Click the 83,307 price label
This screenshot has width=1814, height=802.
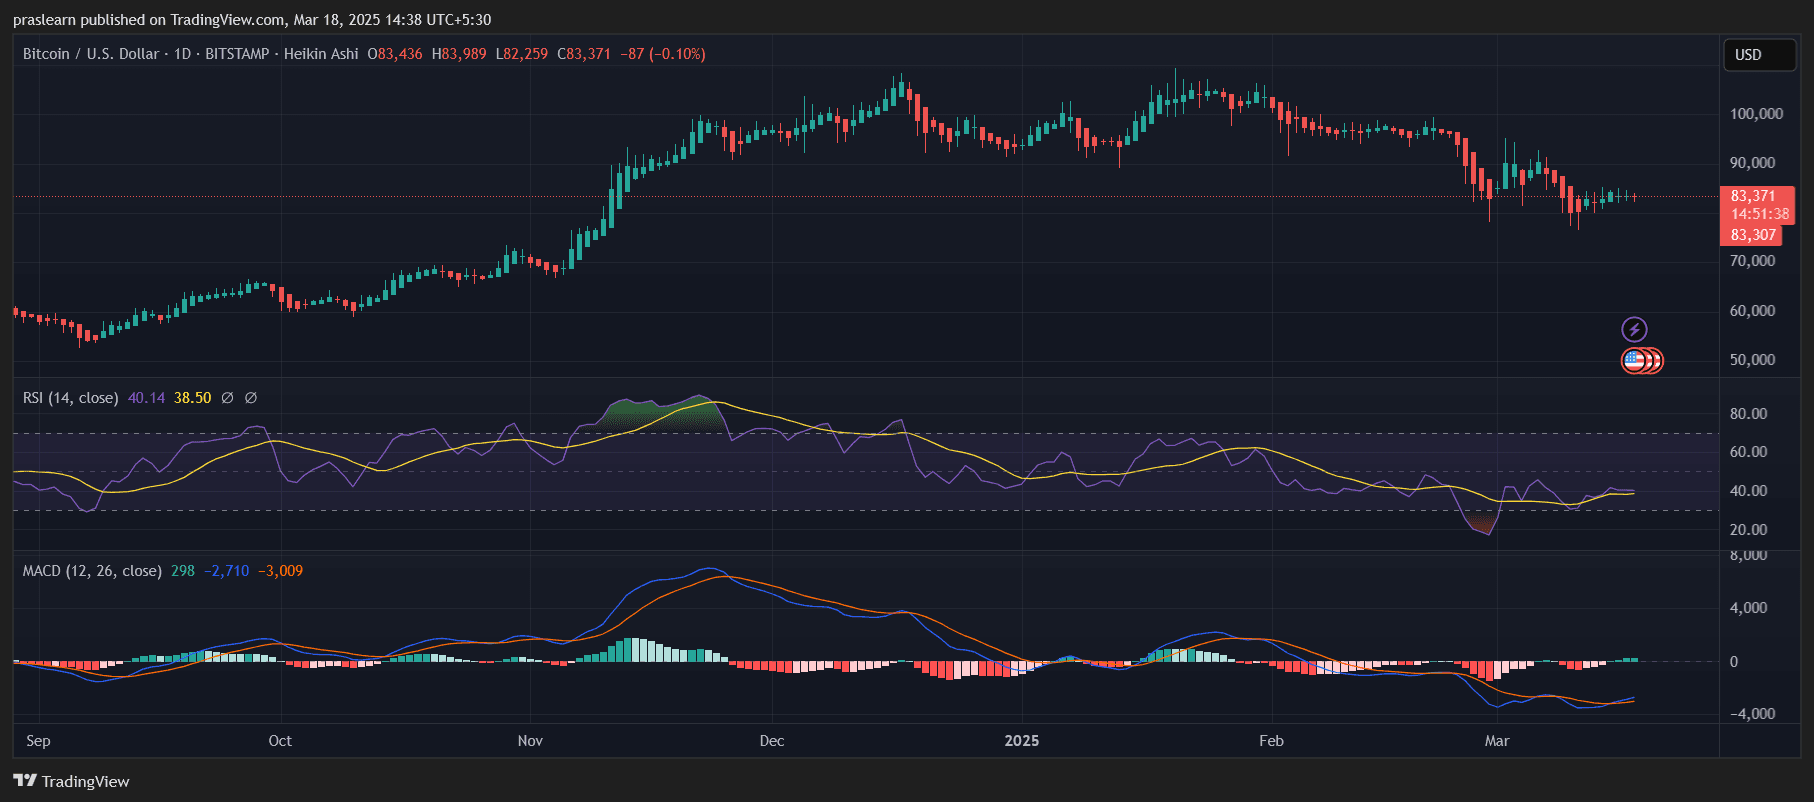pos(1753,235)
